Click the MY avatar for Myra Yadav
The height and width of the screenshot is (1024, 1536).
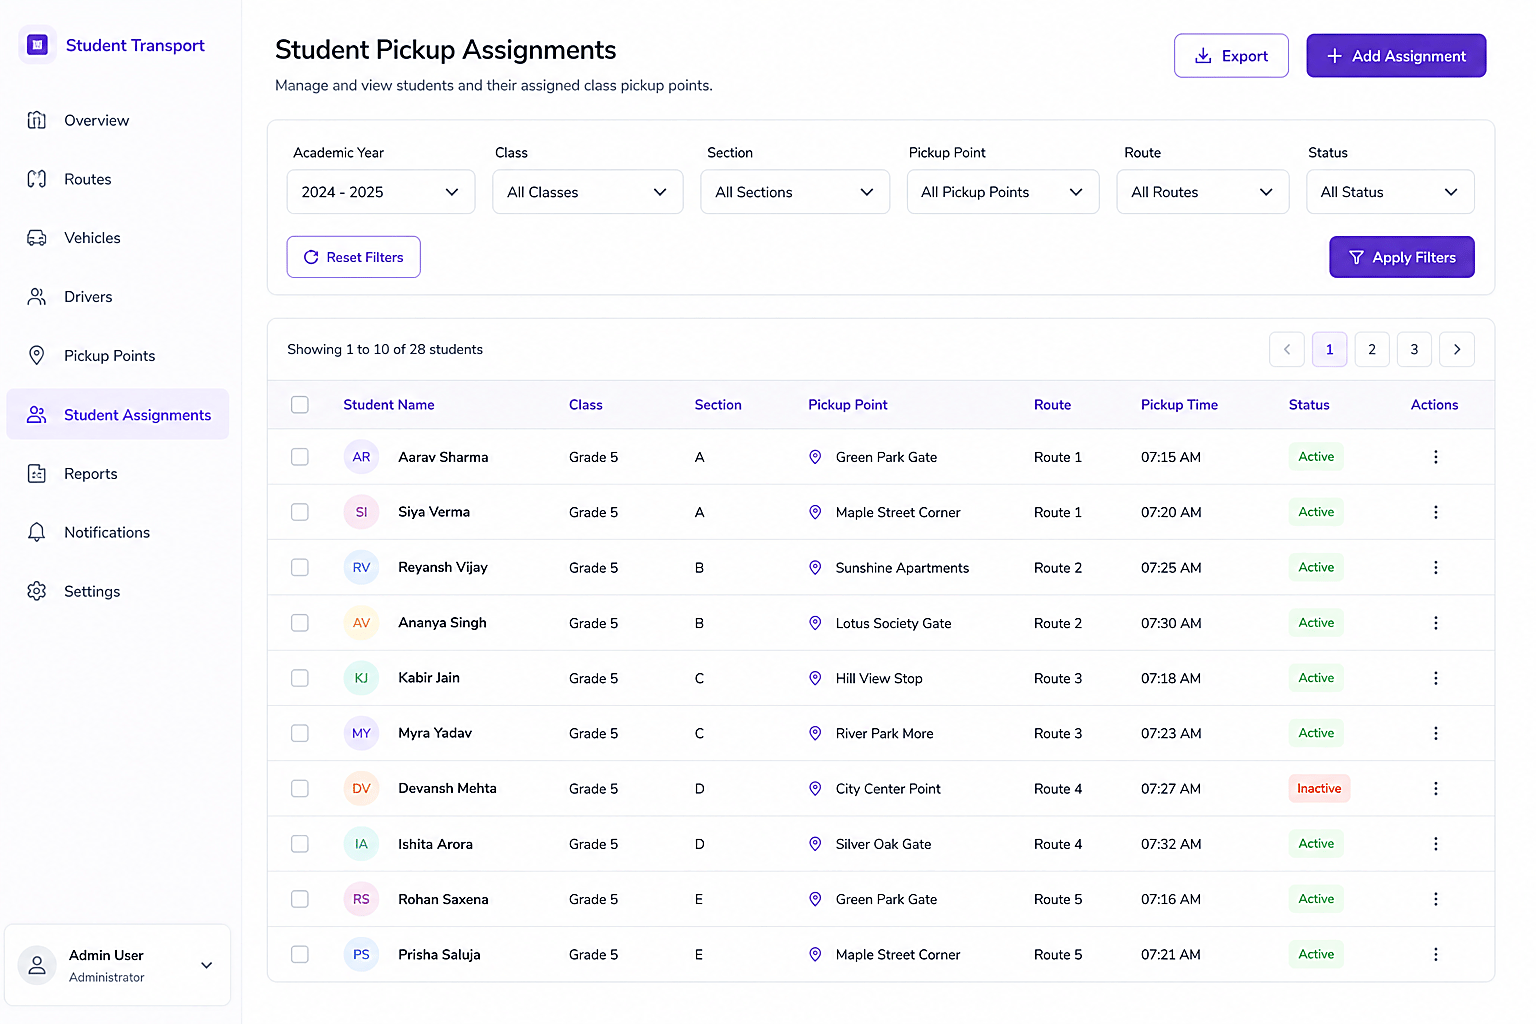coord(361,733)
